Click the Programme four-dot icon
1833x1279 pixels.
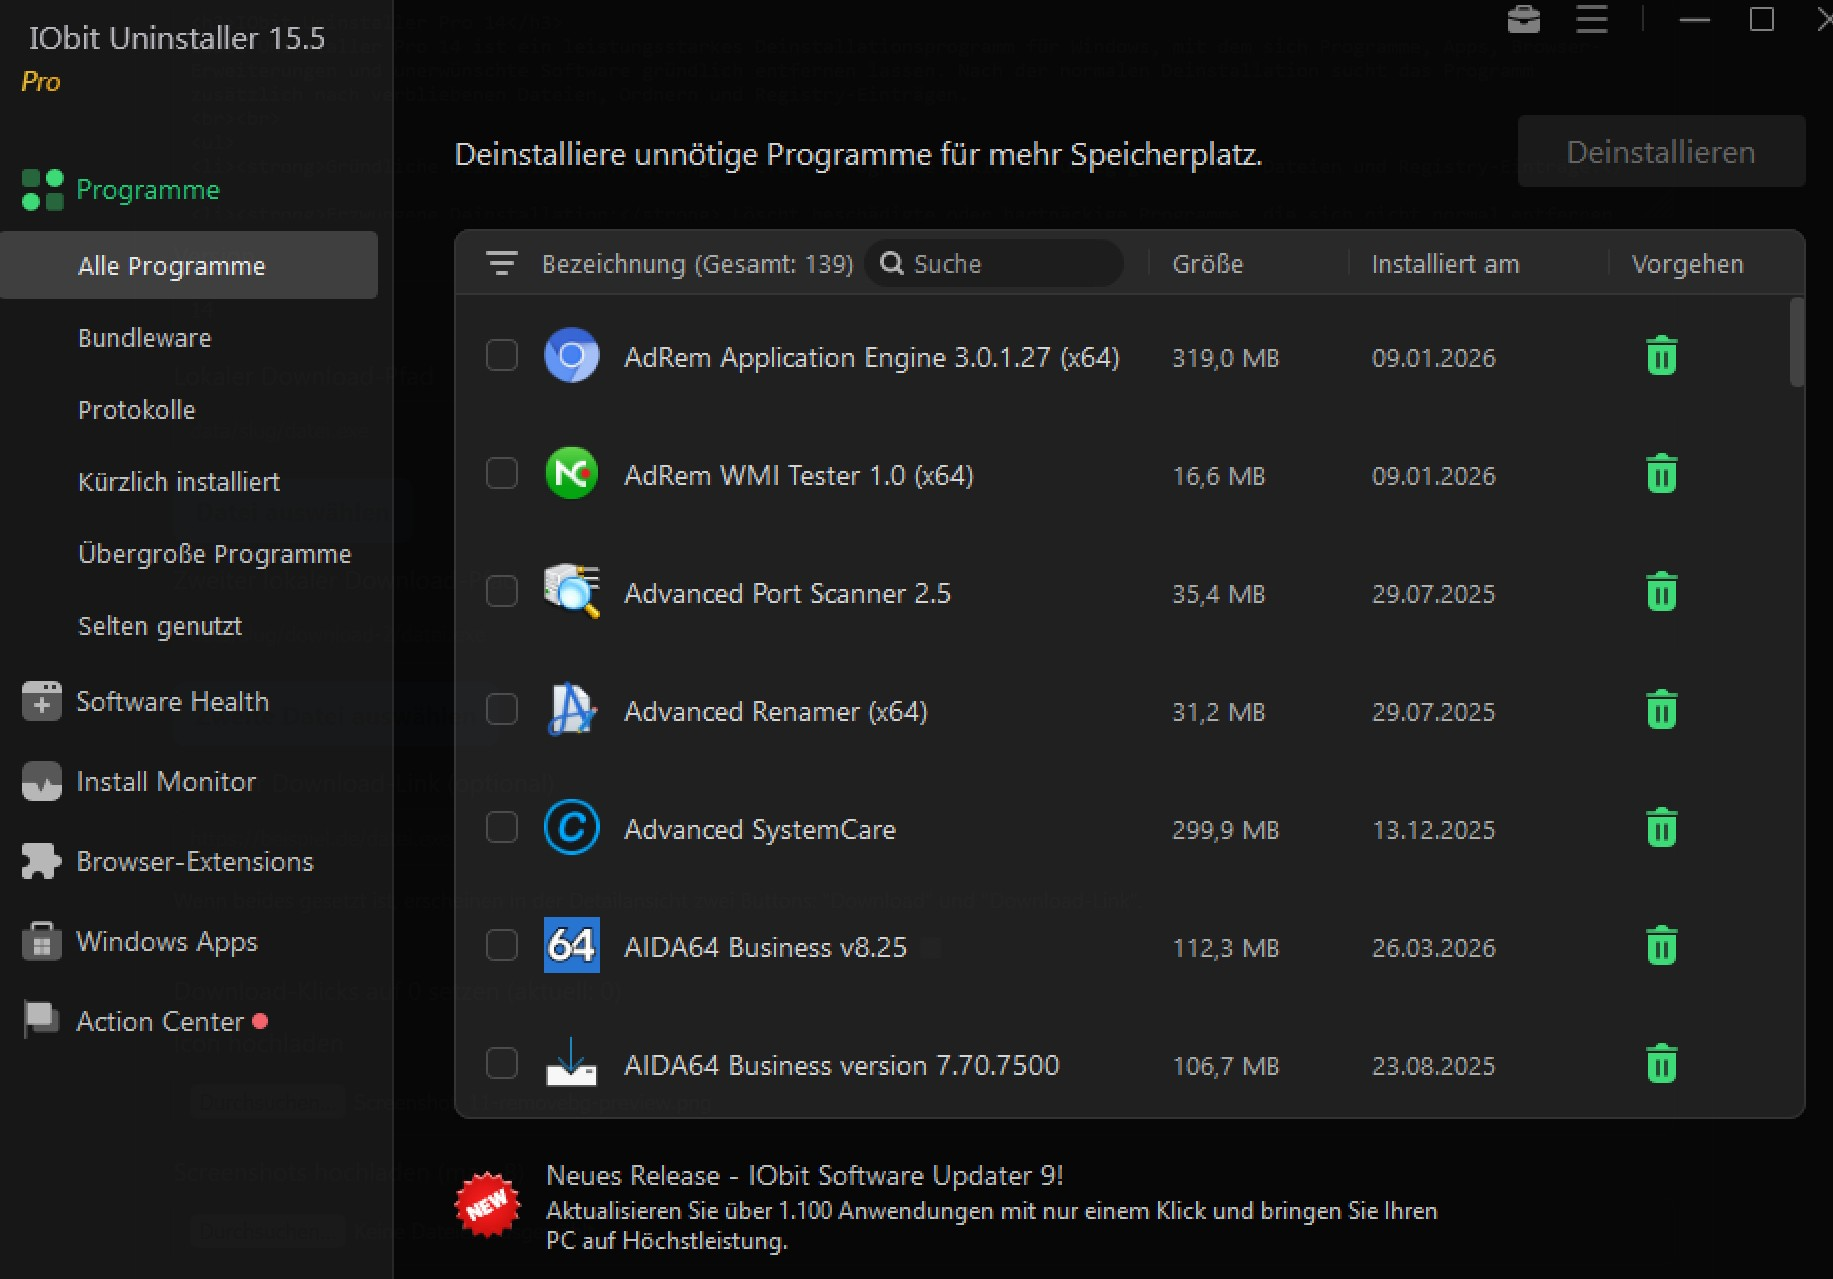coord(42,190)
